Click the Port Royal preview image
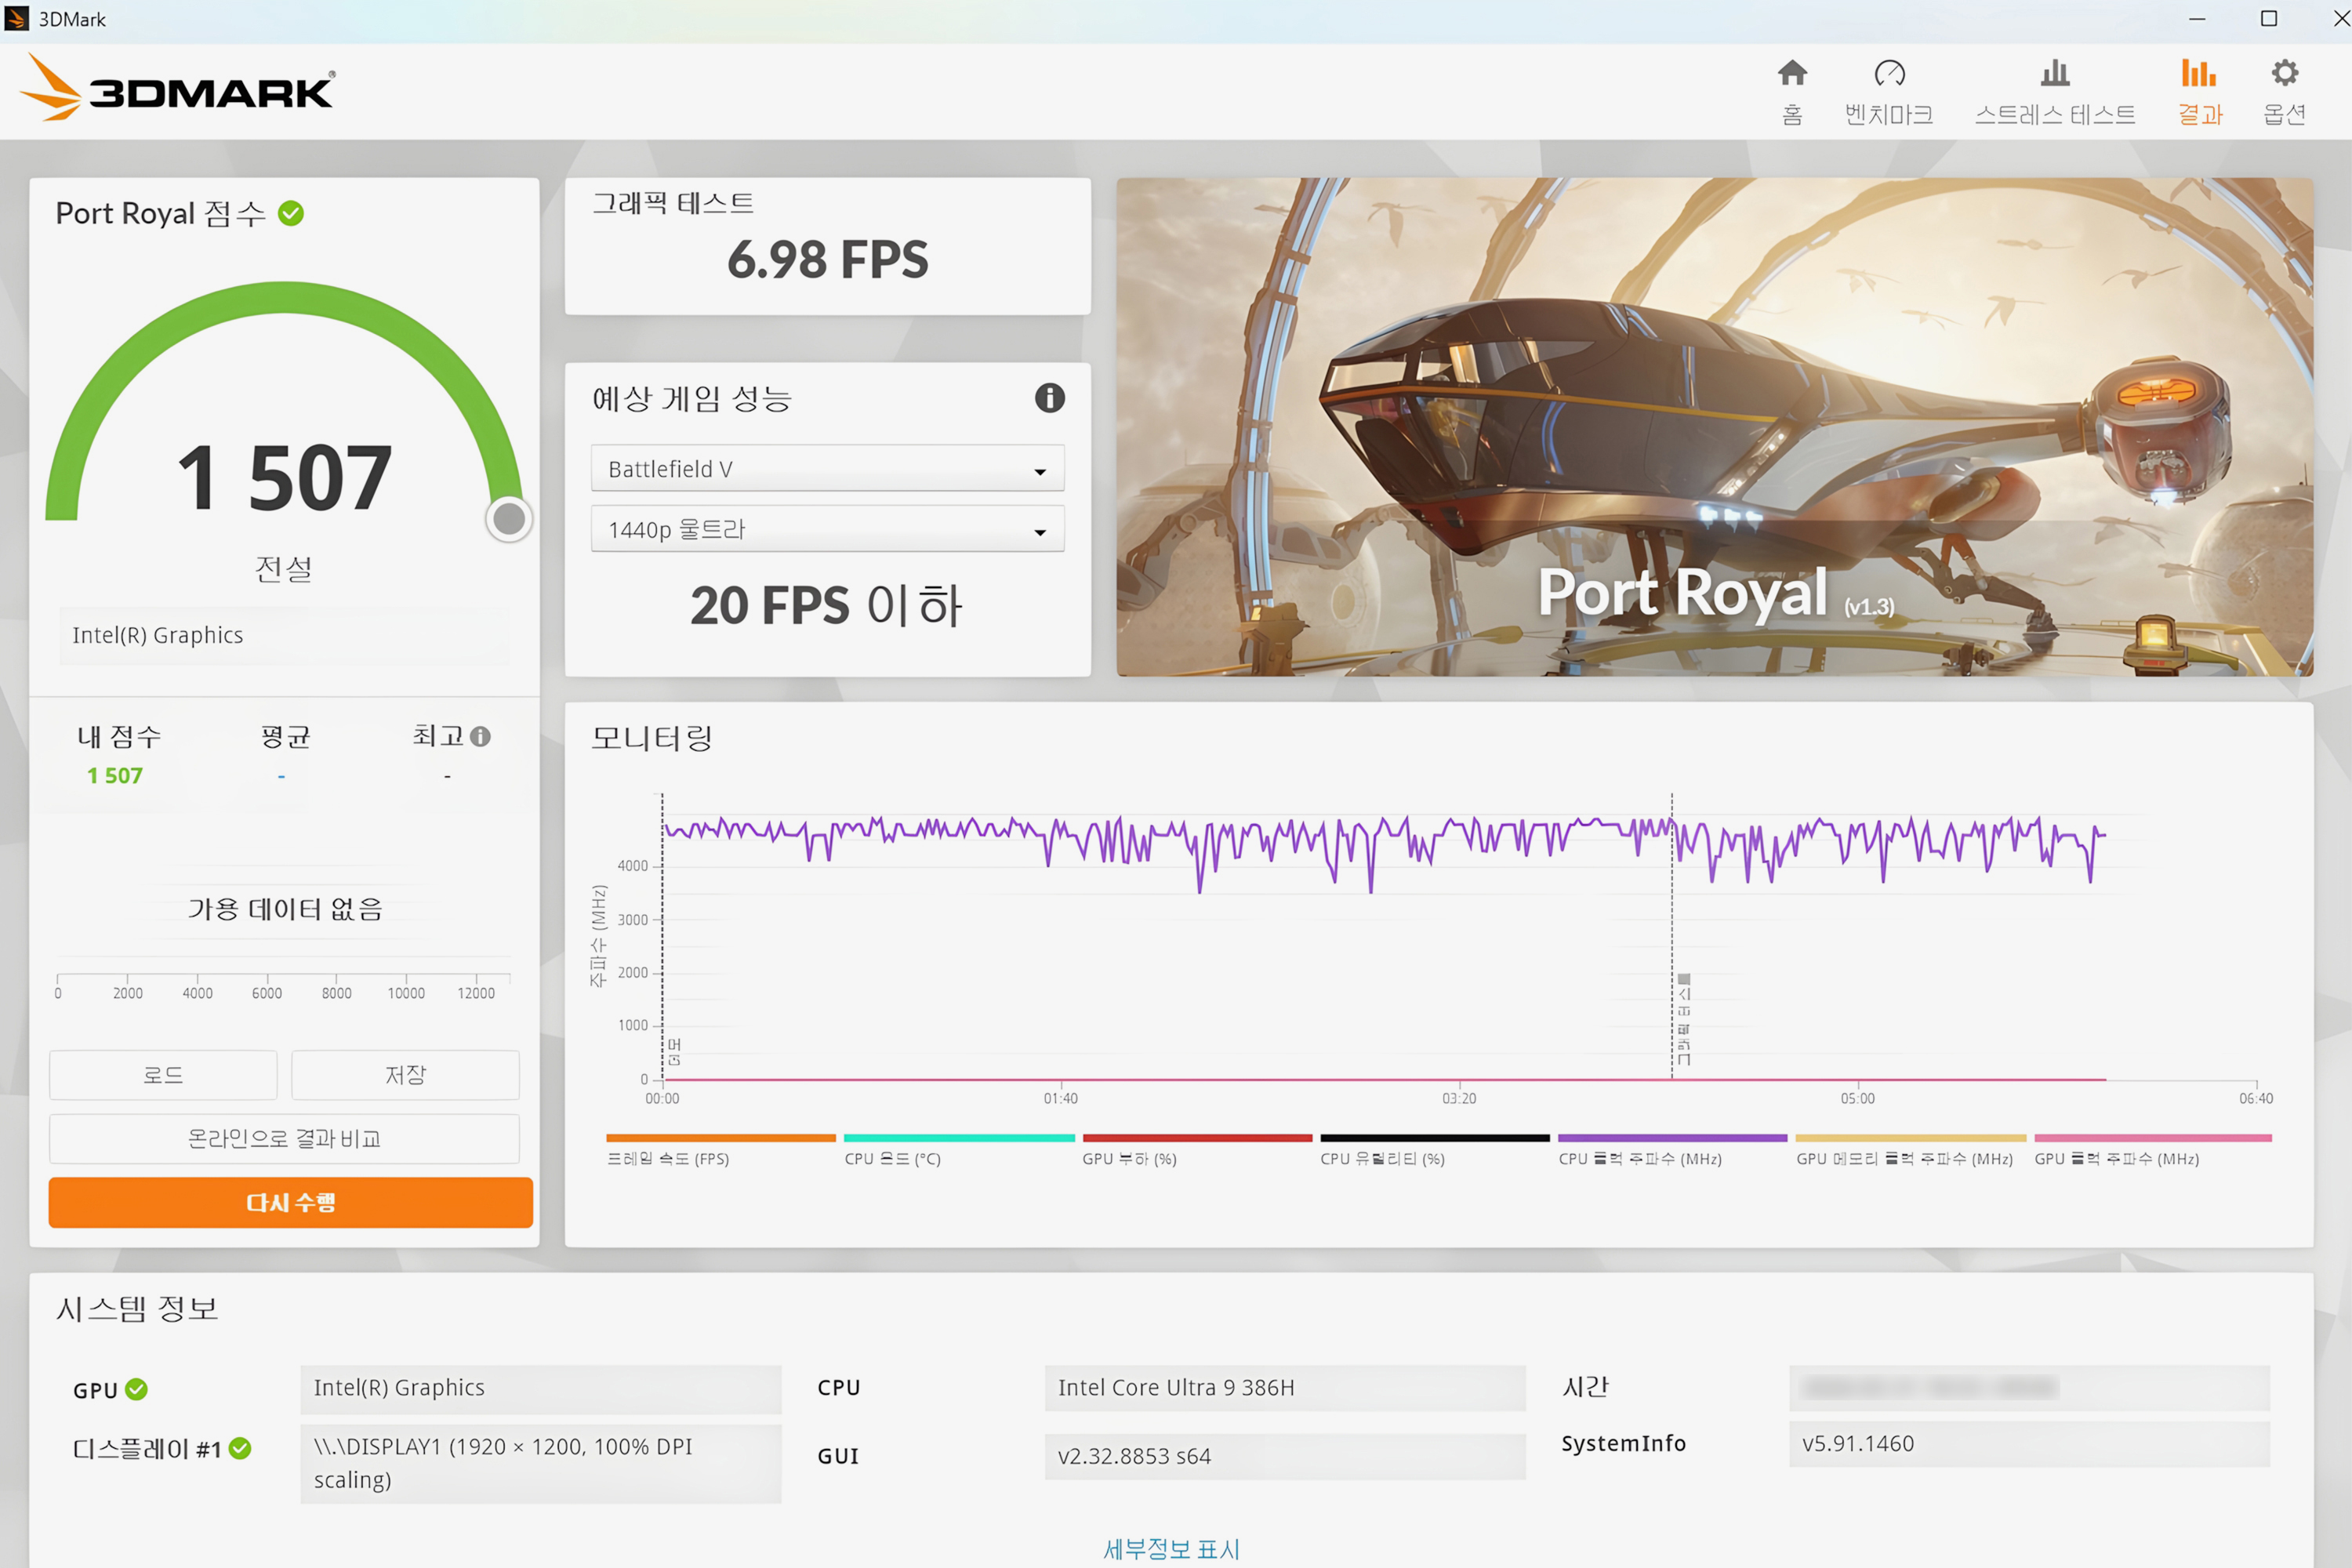The width and height of the screenshot is (2352, 1568). 1714,427
